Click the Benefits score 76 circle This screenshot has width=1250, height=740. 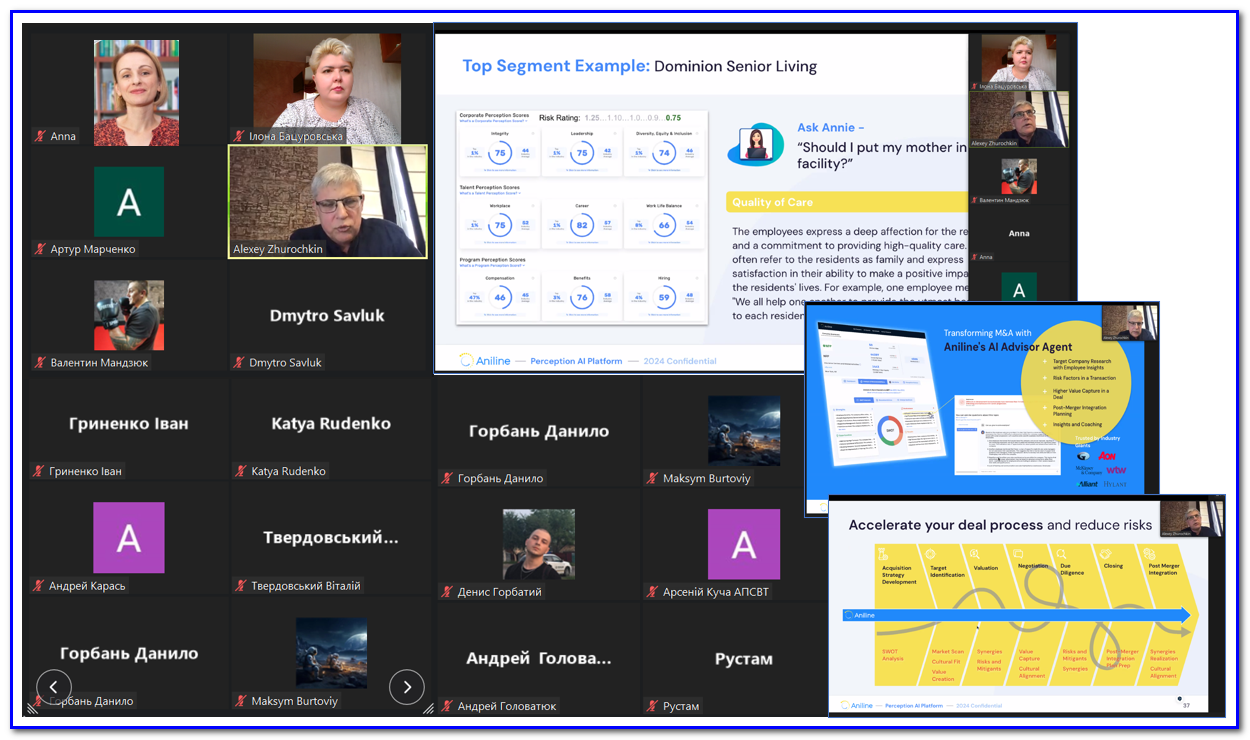(x=582, y=297)
